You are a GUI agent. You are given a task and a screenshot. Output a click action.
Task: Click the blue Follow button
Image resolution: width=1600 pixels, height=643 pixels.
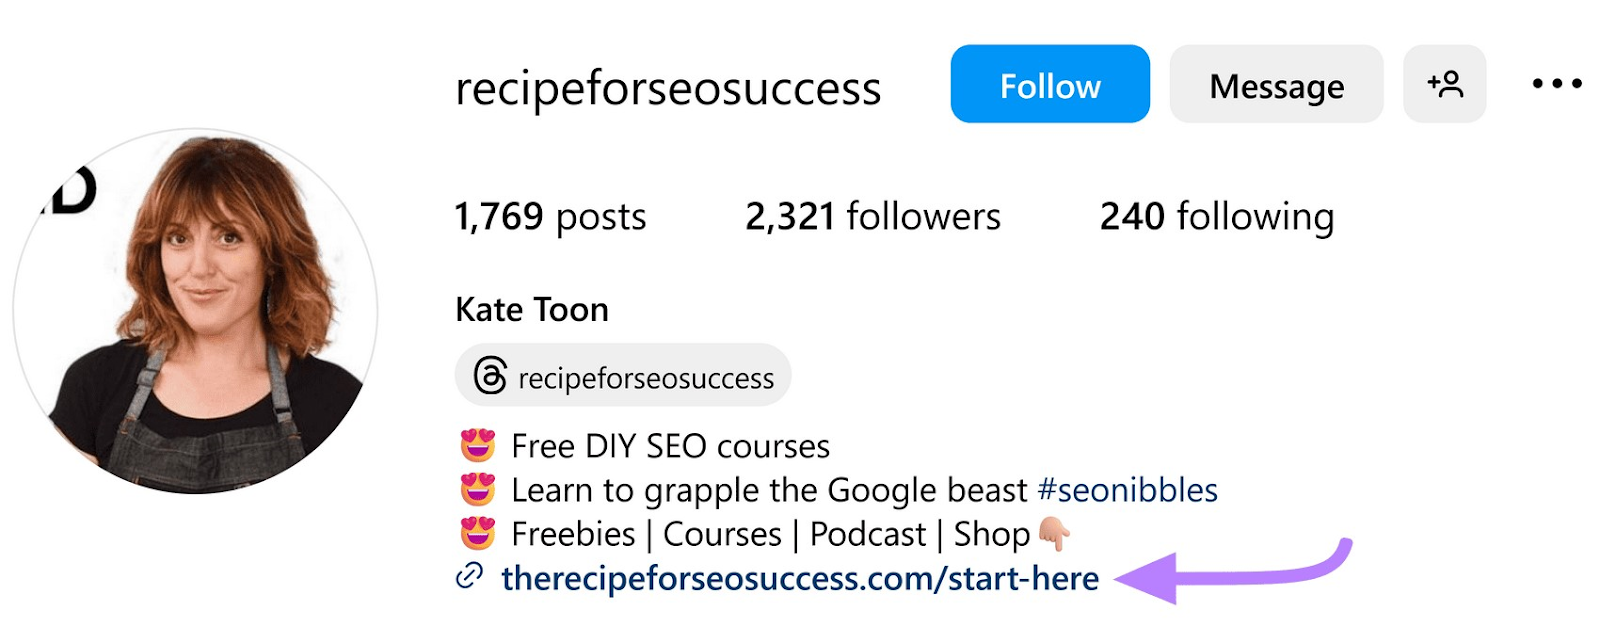coord(1049,85)
